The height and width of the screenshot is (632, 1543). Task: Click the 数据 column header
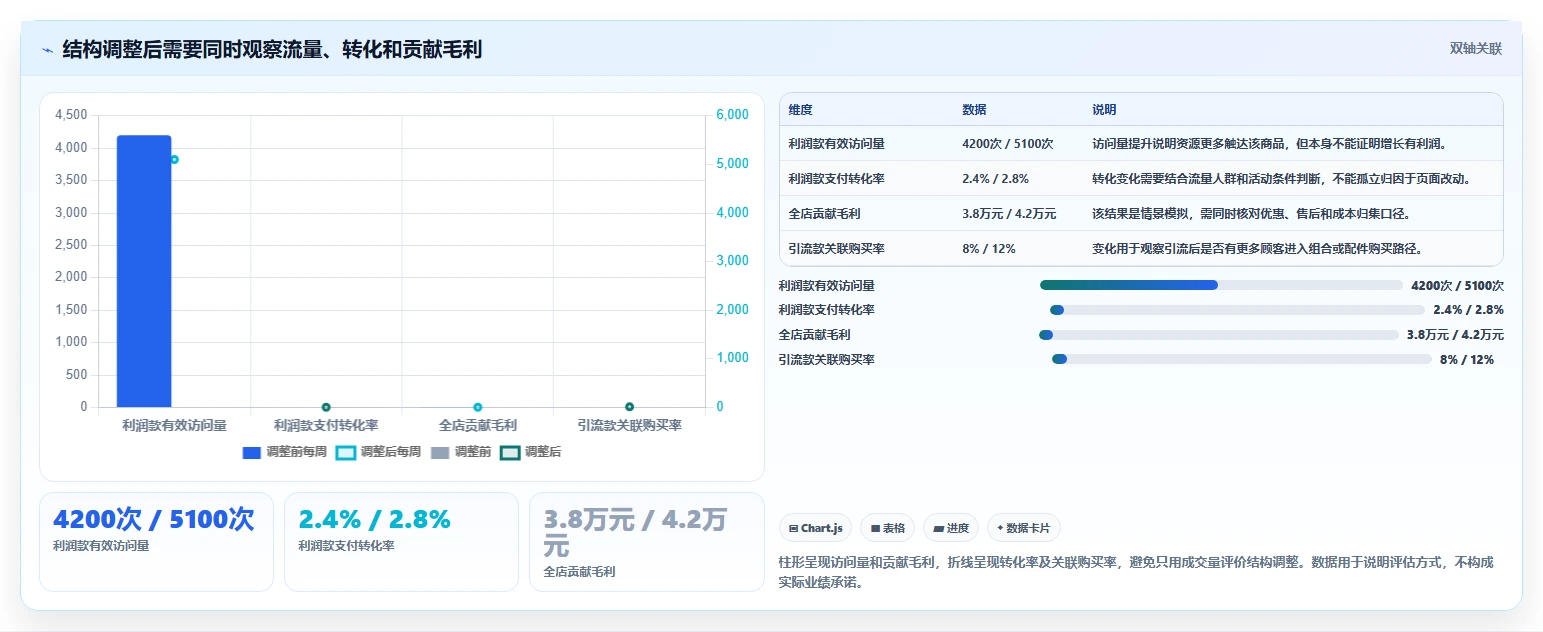click(x=974, y=110)
